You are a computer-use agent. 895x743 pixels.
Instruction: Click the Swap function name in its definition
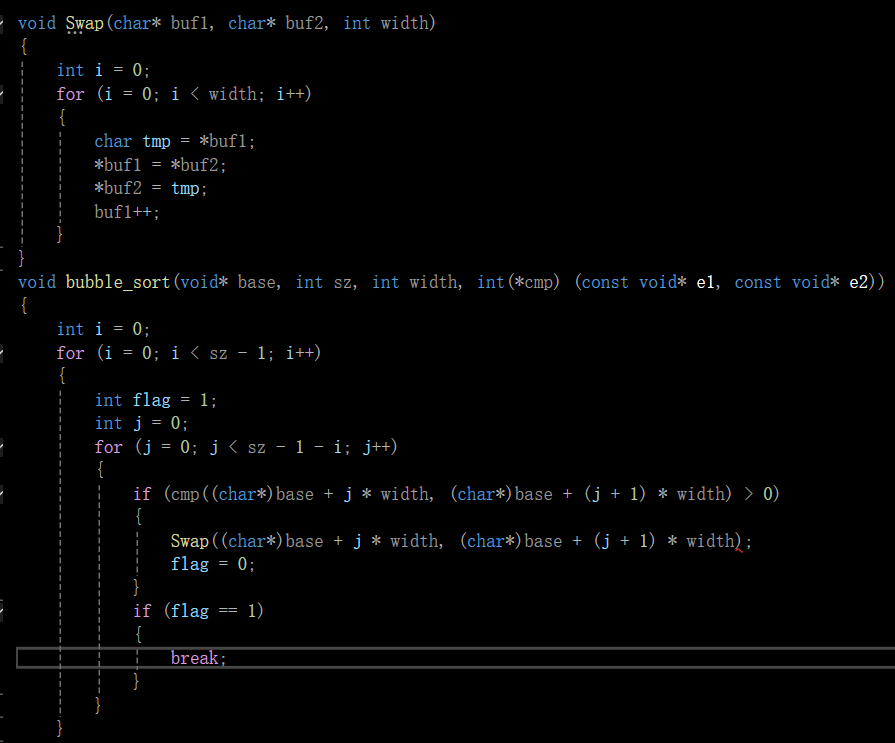[x=84, y=23]
